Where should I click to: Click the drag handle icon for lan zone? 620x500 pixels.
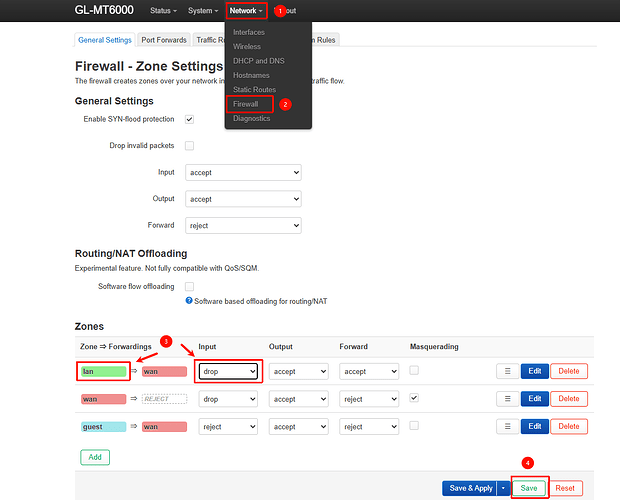click(x=507, y=371)
